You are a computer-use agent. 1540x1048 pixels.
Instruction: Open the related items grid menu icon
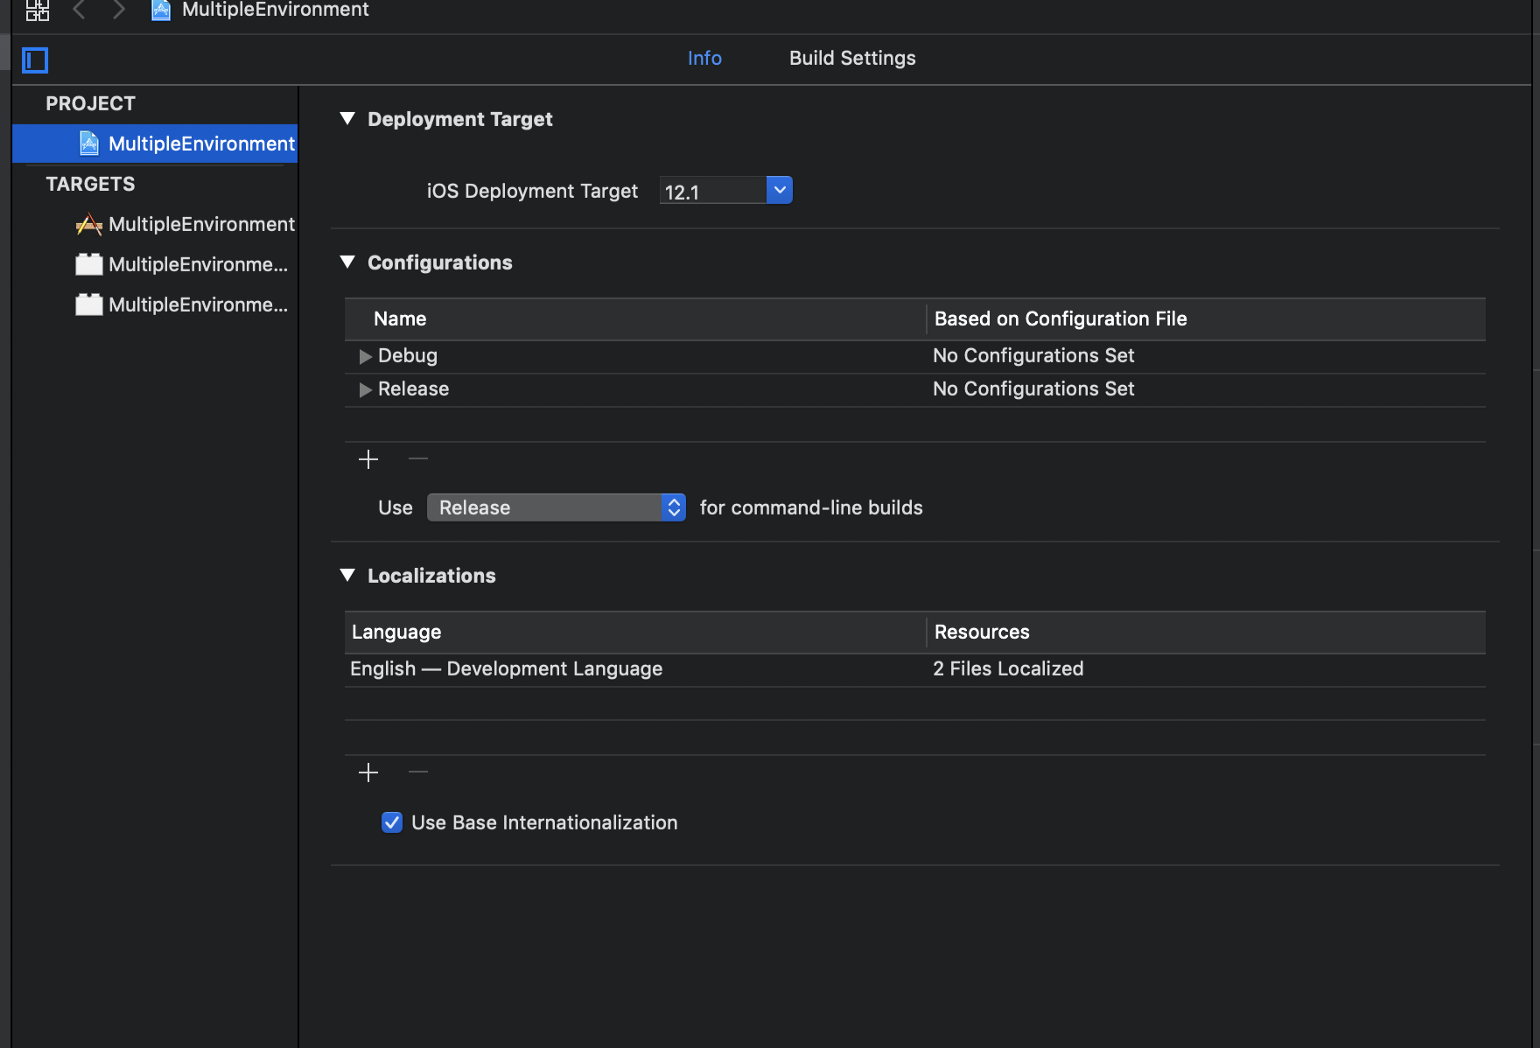click(37, 11)
